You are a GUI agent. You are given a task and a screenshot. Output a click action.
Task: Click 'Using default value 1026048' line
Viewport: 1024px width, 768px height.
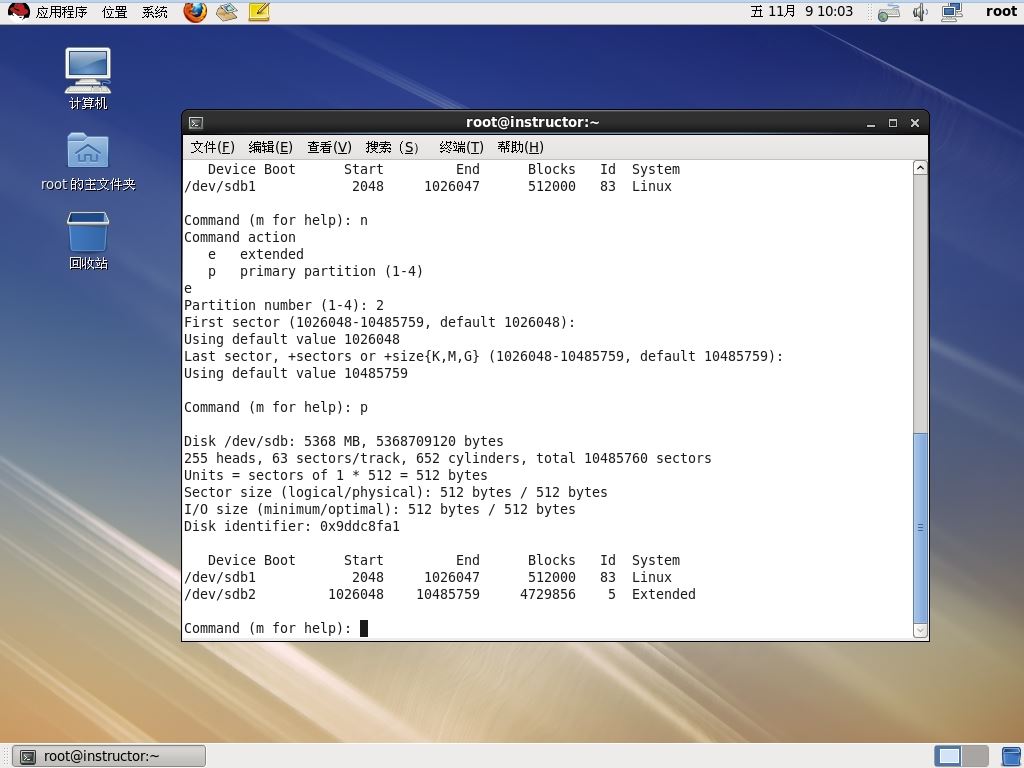(x=292, y=340)
